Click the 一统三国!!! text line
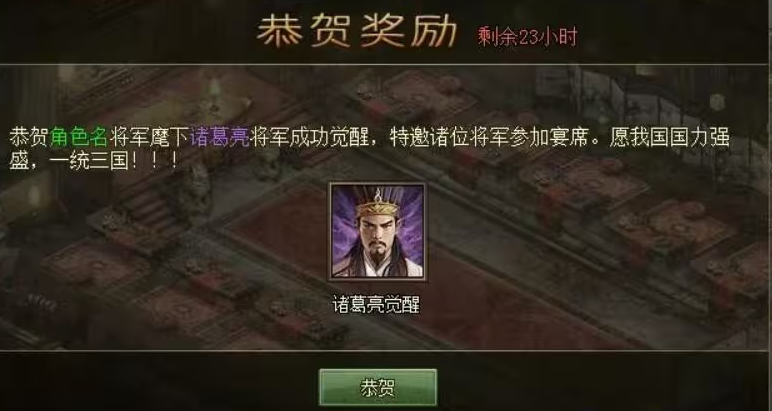The image size is (772, 411). pyautogui.click(x=114, y=161)
